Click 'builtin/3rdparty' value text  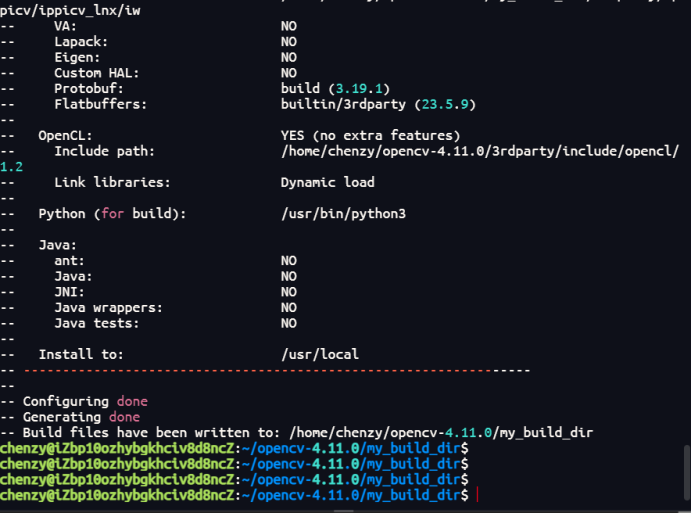343,104
